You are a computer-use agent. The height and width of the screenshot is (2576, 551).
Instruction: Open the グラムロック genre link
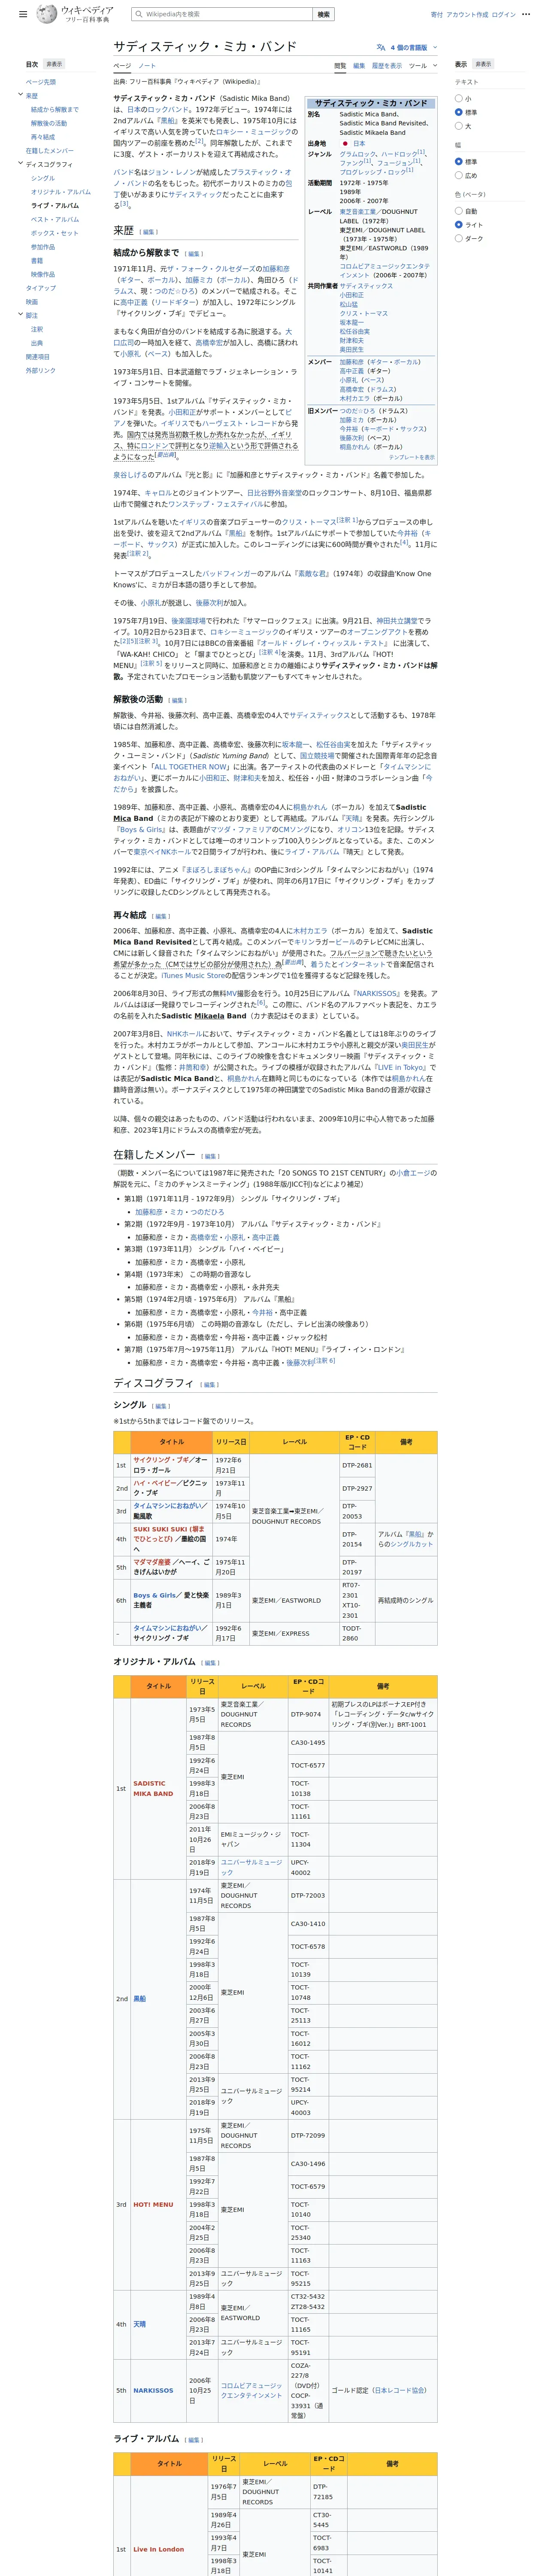tap(357, 155)
